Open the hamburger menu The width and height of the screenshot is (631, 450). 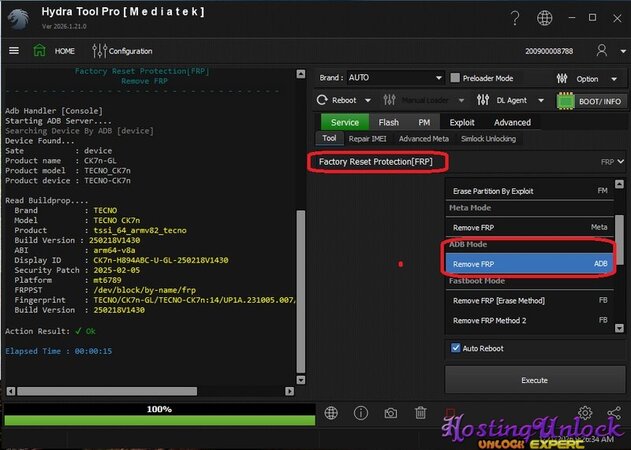(x=14, y=51)
